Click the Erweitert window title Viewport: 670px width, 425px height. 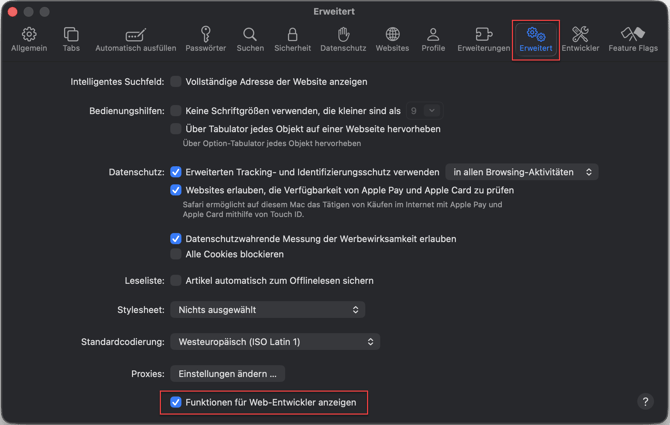click(x=334, y=12)
